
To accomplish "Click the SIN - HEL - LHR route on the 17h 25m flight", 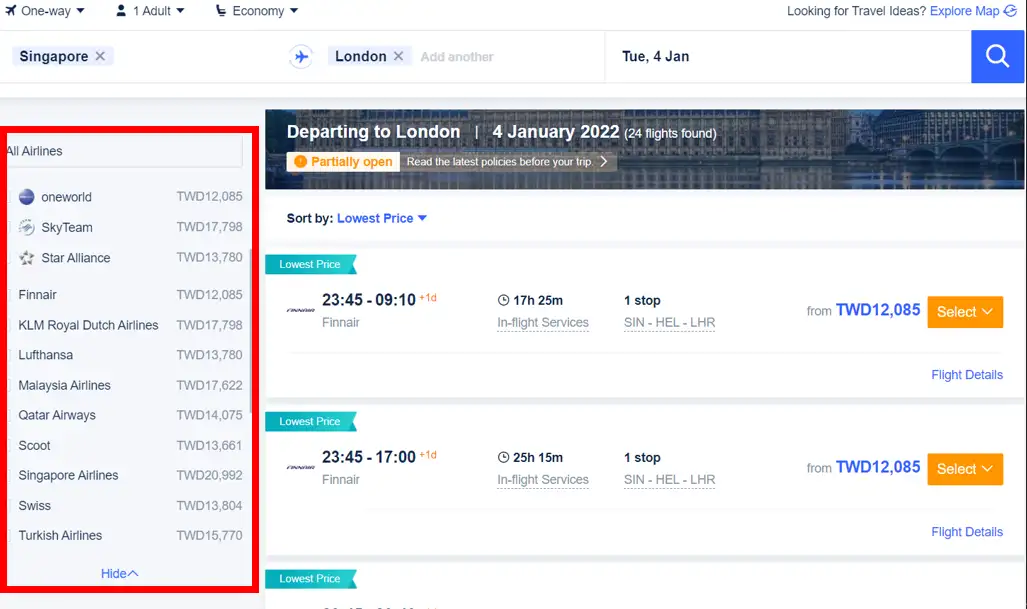I will (x=669, y=322).
